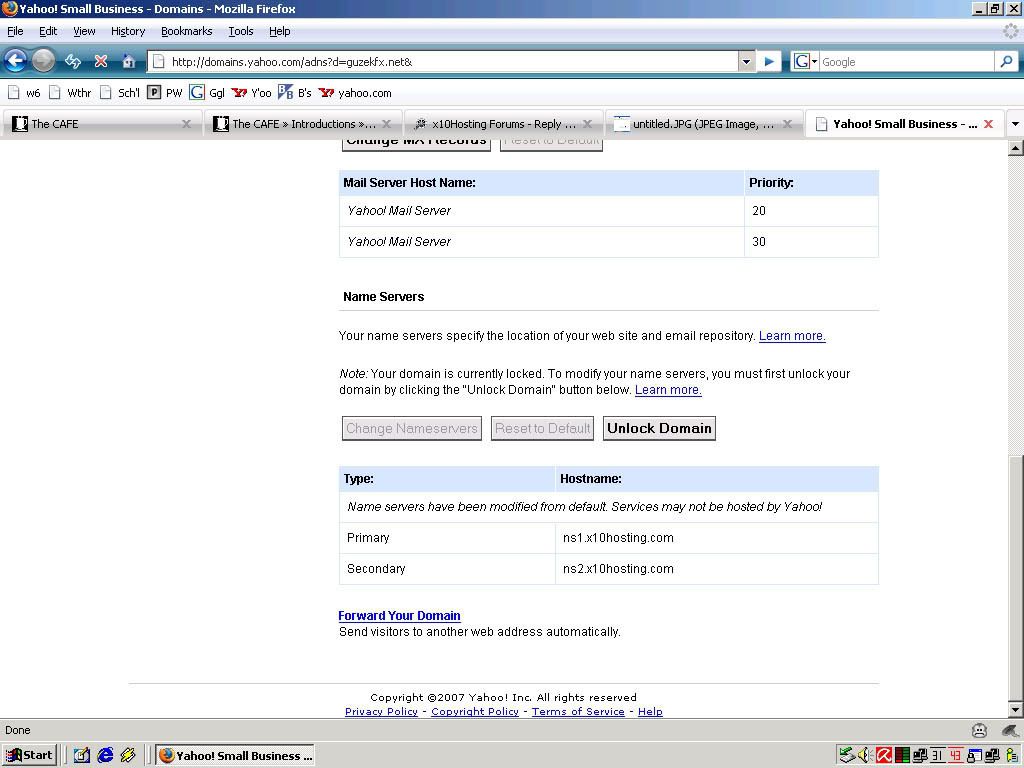The image size is (1024, 768).
Task: Close the Yahoo! Small Business tab
Action: tap(988, 124)
